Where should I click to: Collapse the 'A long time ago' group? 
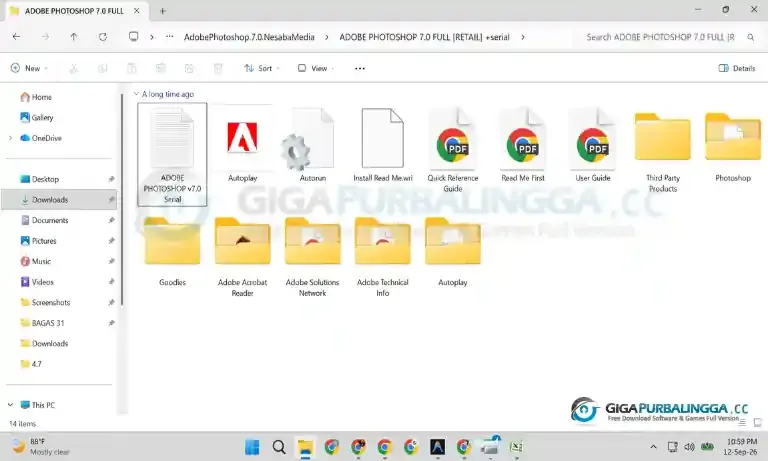point(136,94)
